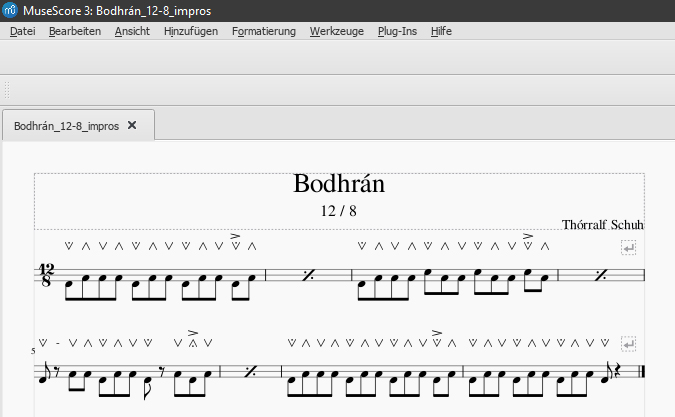Close the Bodhrán_12-8_impros tab
675x417 pixels.
pos(132,126)
